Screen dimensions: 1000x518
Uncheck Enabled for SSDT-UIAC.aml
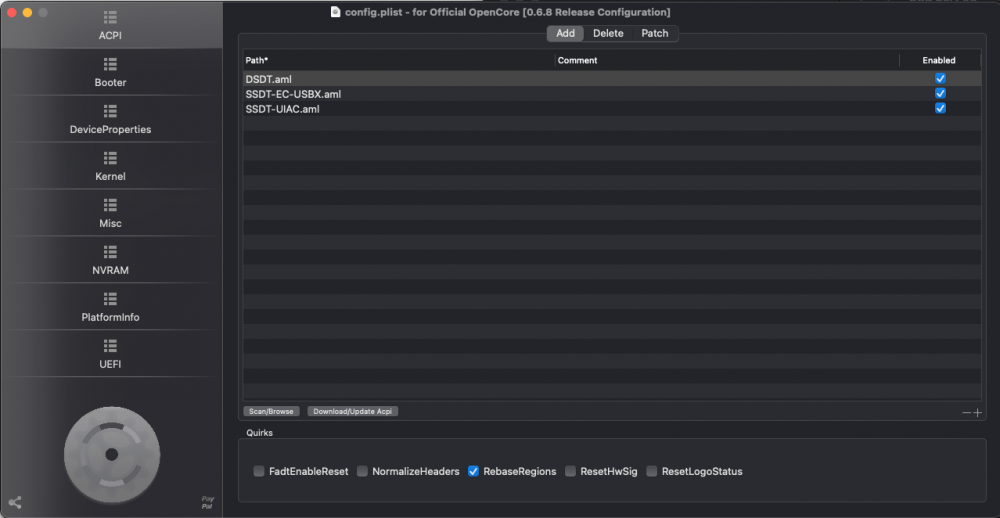coord(940,108)
